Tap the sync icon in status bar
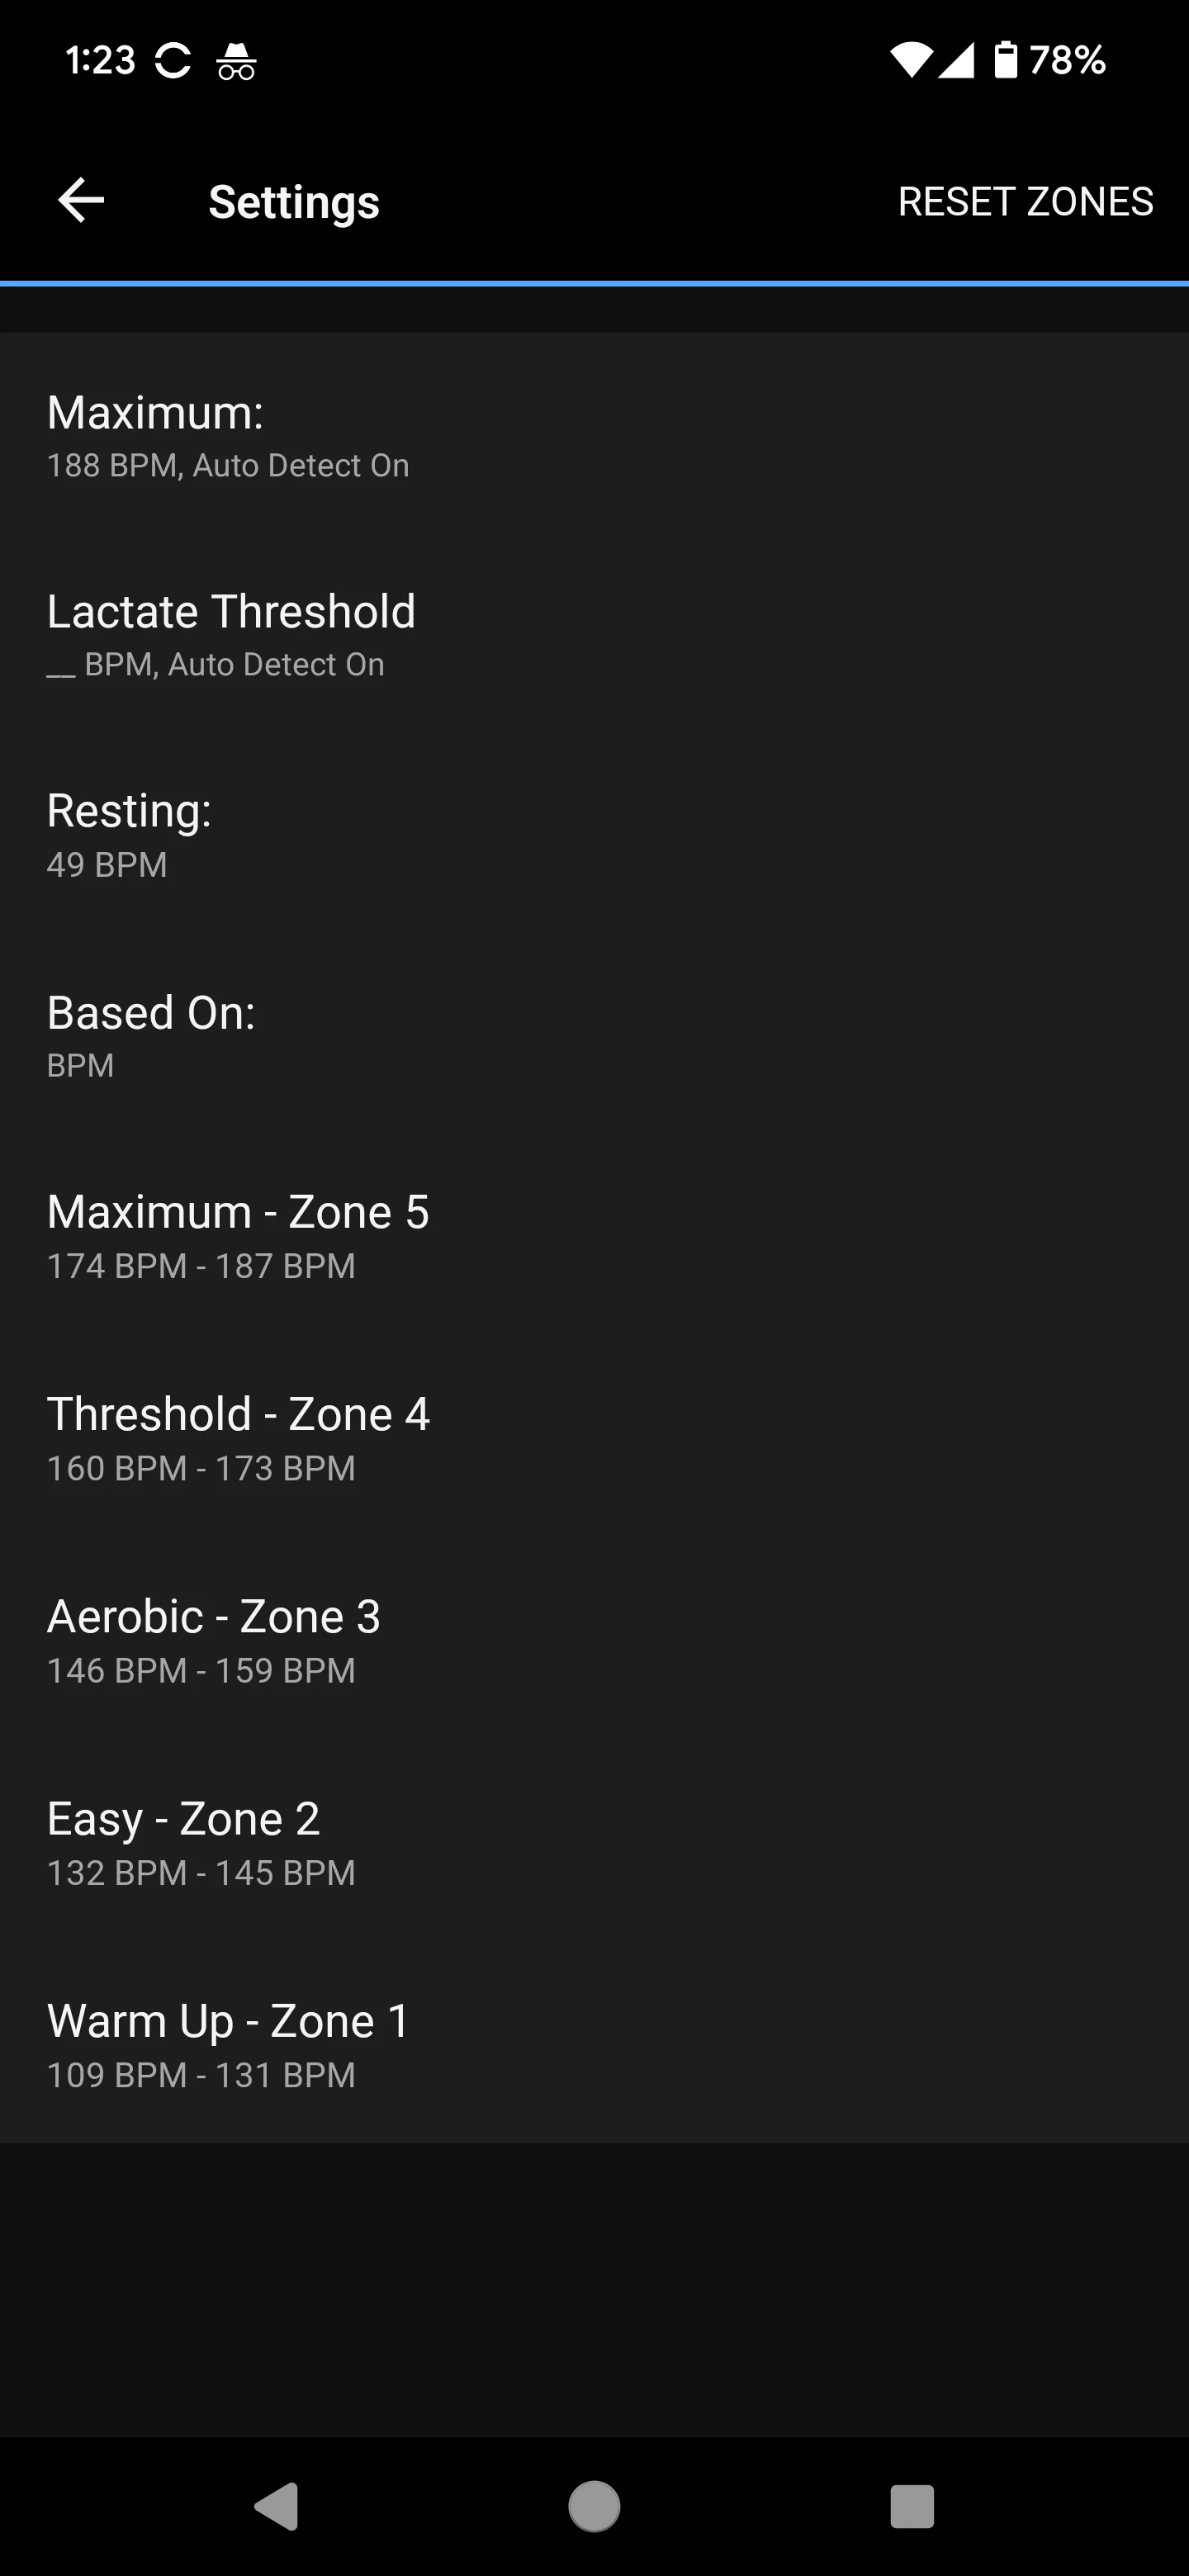Screen dimensions: 1189x2576 point(173,61)
